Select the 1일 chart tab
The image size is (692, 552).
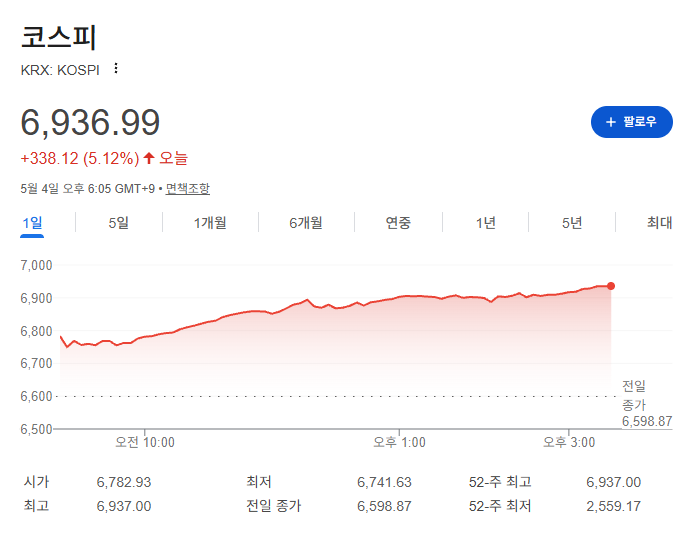tap(32, 223)
